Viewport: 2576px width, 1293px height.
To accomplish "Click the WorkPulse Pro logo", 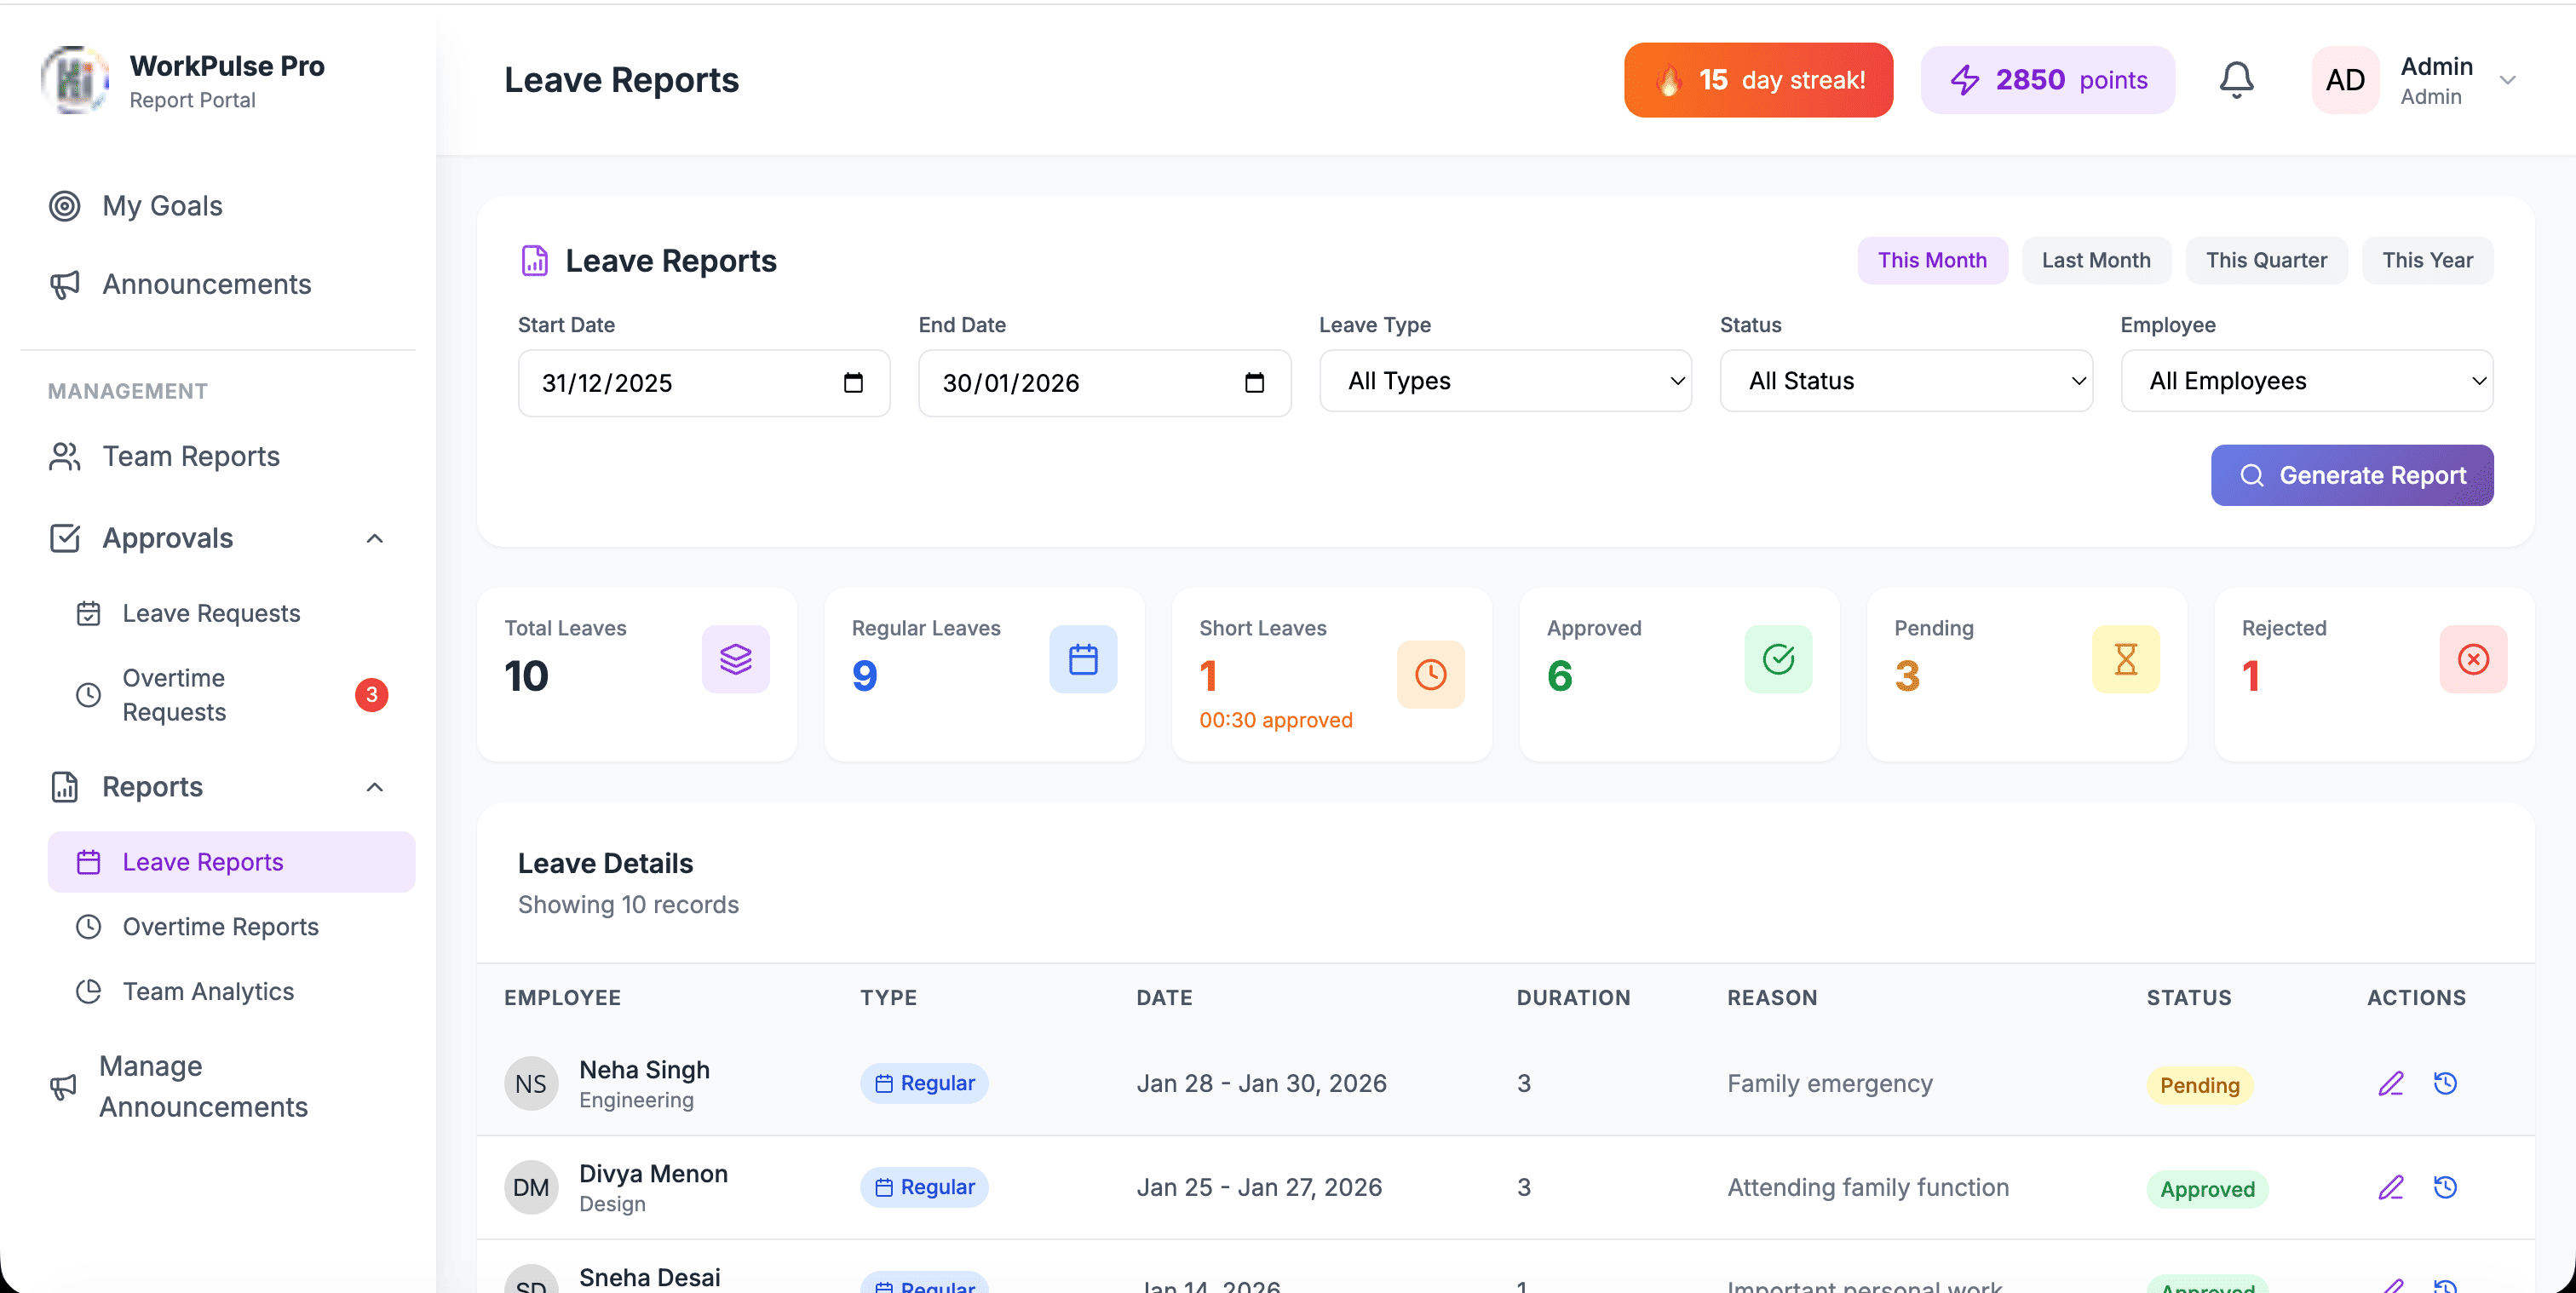I will click(x=75, y=80).
